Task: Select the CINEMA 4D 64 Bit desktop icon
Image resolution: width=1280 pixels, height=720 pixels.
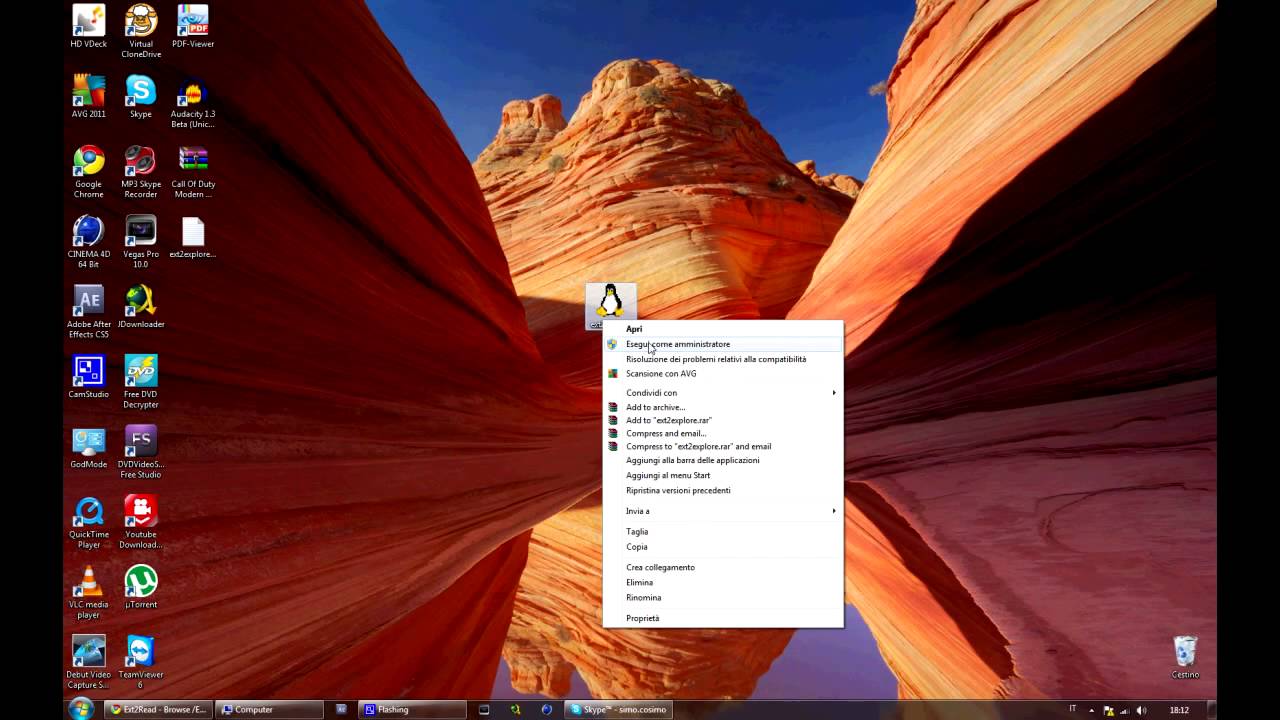Action: coord(88,241)
